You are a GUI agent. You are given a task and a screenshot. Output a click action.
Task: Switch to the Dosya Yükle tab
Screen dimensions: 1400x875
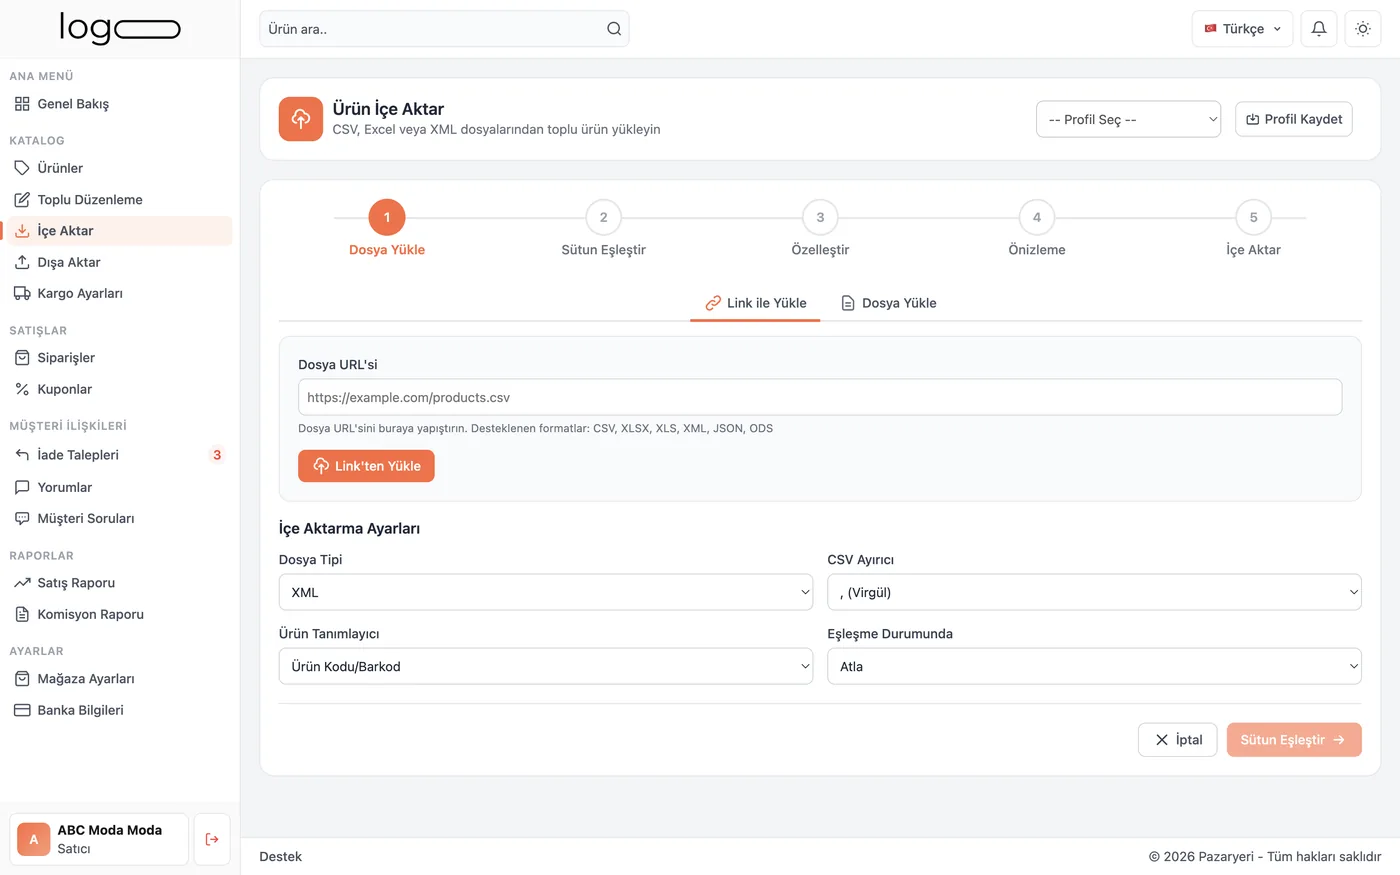pyautogui.click(x=888, y=303)
